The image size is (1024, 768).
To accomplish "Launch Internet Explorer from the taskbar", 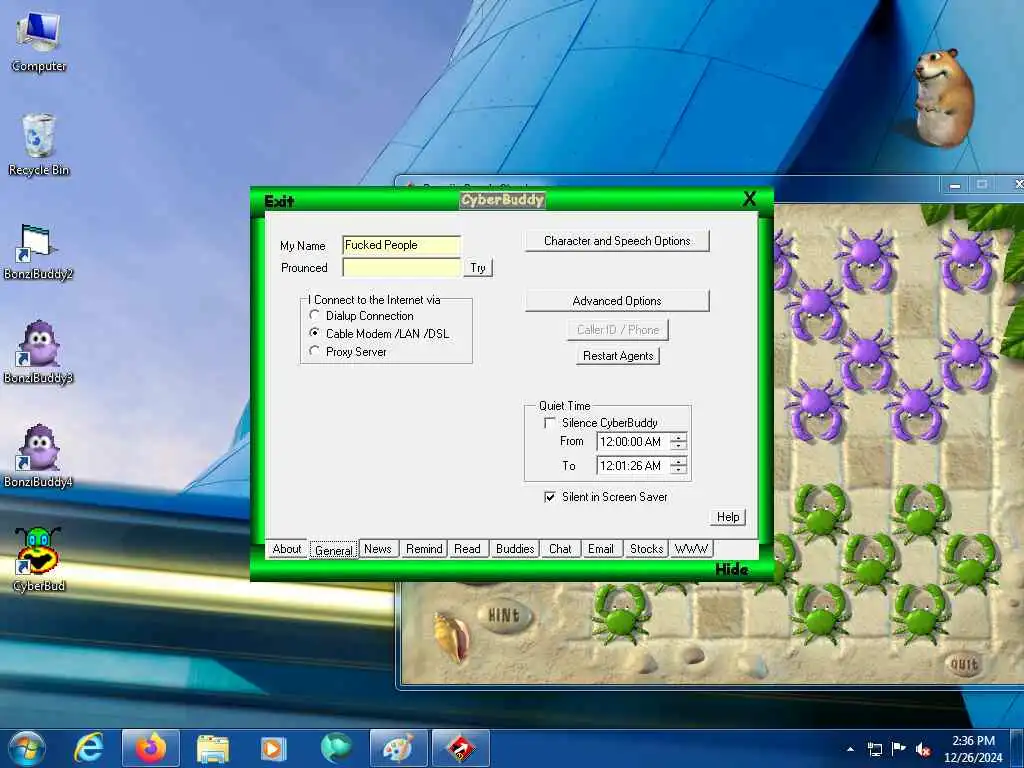I will (89, 748).
